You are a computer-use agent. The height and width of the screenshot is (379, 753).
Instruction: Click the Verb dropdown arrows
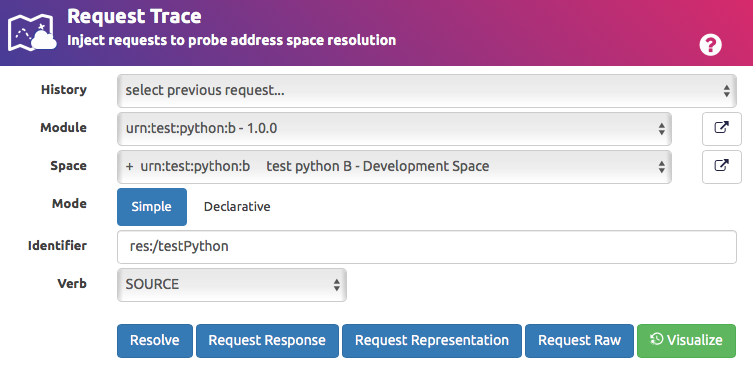pyautogui.click(x=337, y=285)
